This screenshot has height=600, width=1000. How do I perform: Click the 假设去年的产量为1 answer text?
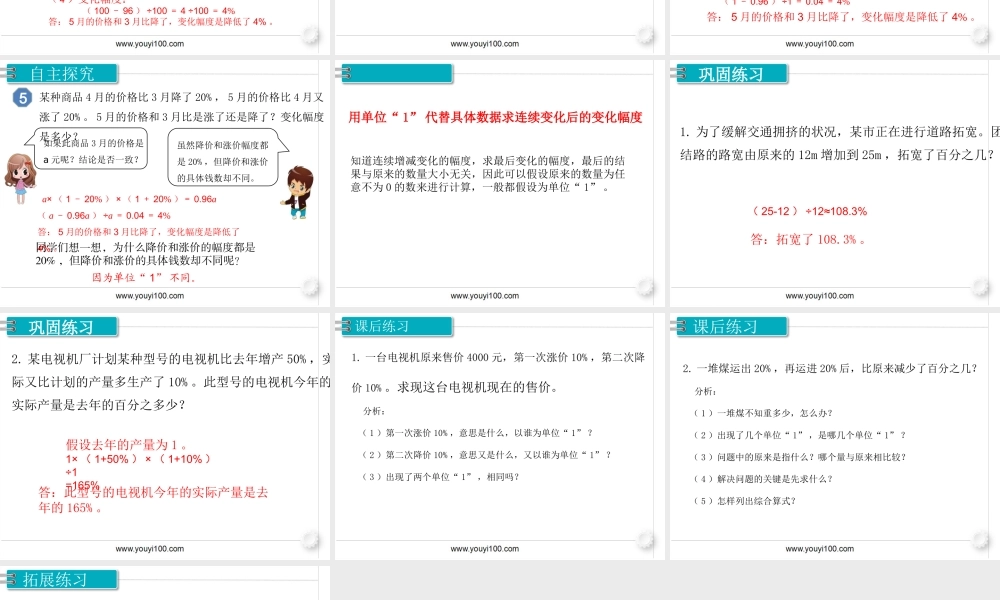(128, 444)
